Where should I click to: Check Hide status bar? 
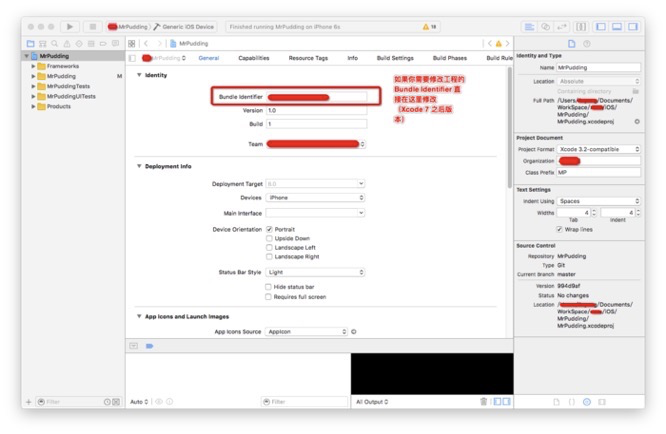tap(268, 287)
